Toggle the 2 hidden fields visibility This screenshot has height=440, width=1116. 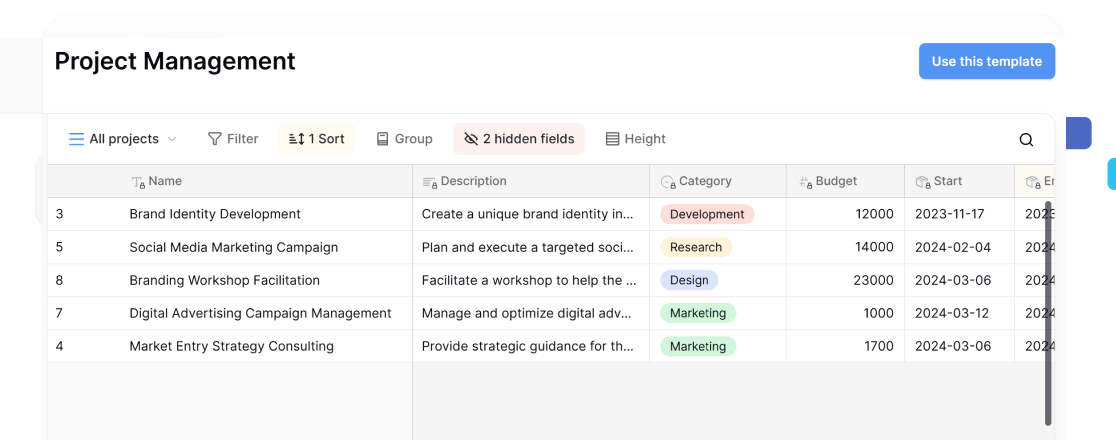[x=518, y=139]
